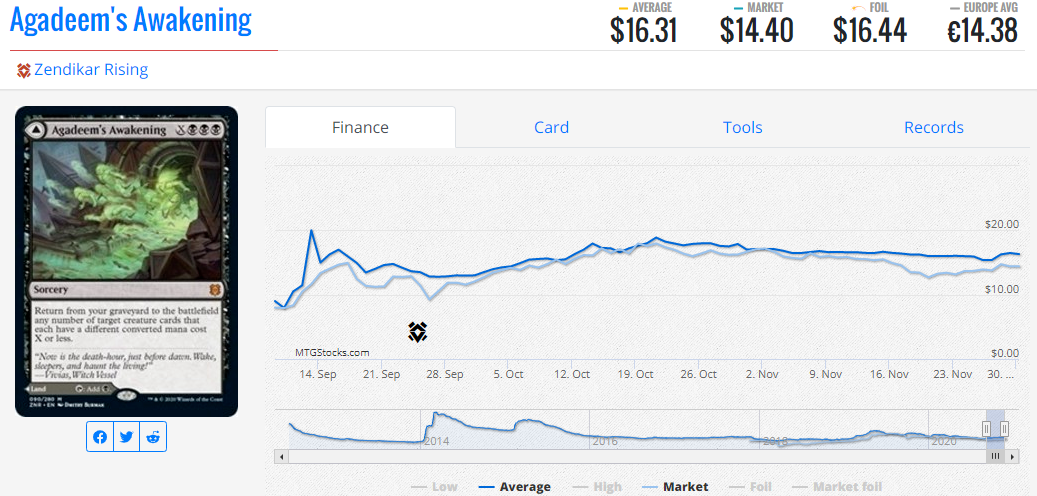Click the scrollbar left arrow under chart
The image size is (1037, 496).
click(x=282, y=456)
